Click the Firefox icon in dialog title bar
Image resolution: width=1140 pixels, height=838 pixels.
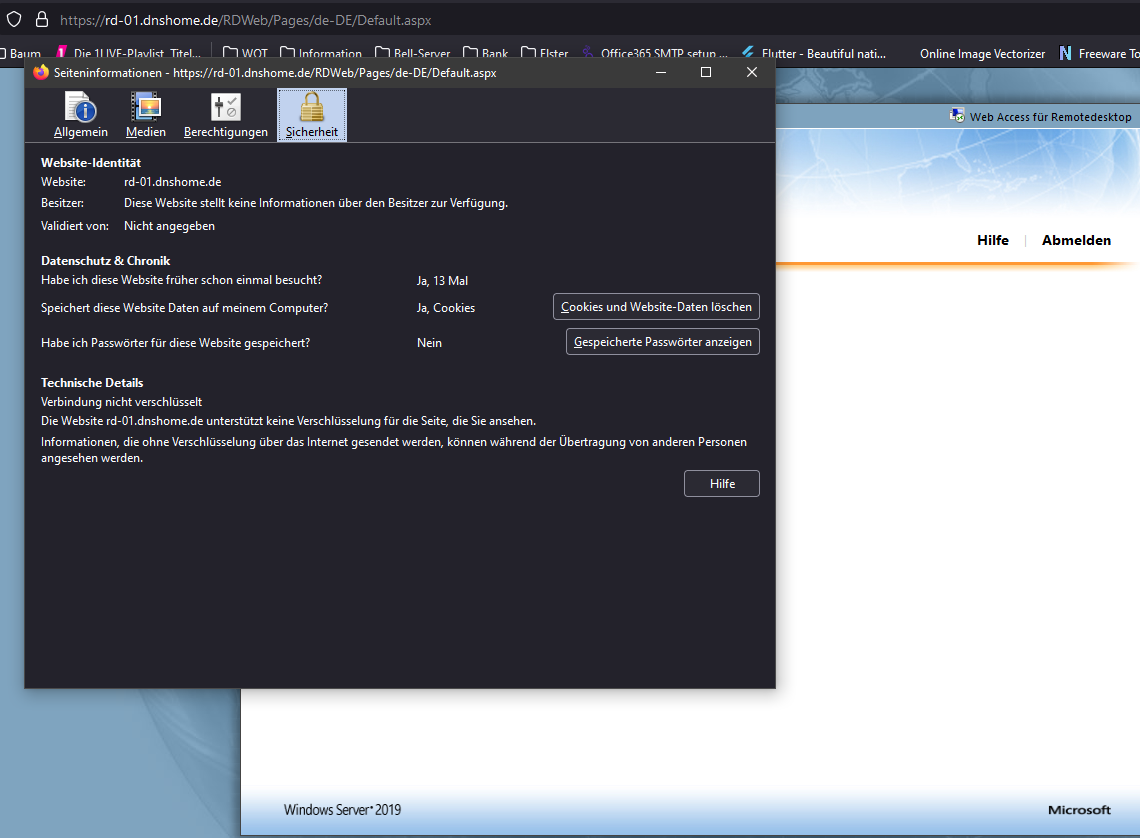tap(41, 72)
